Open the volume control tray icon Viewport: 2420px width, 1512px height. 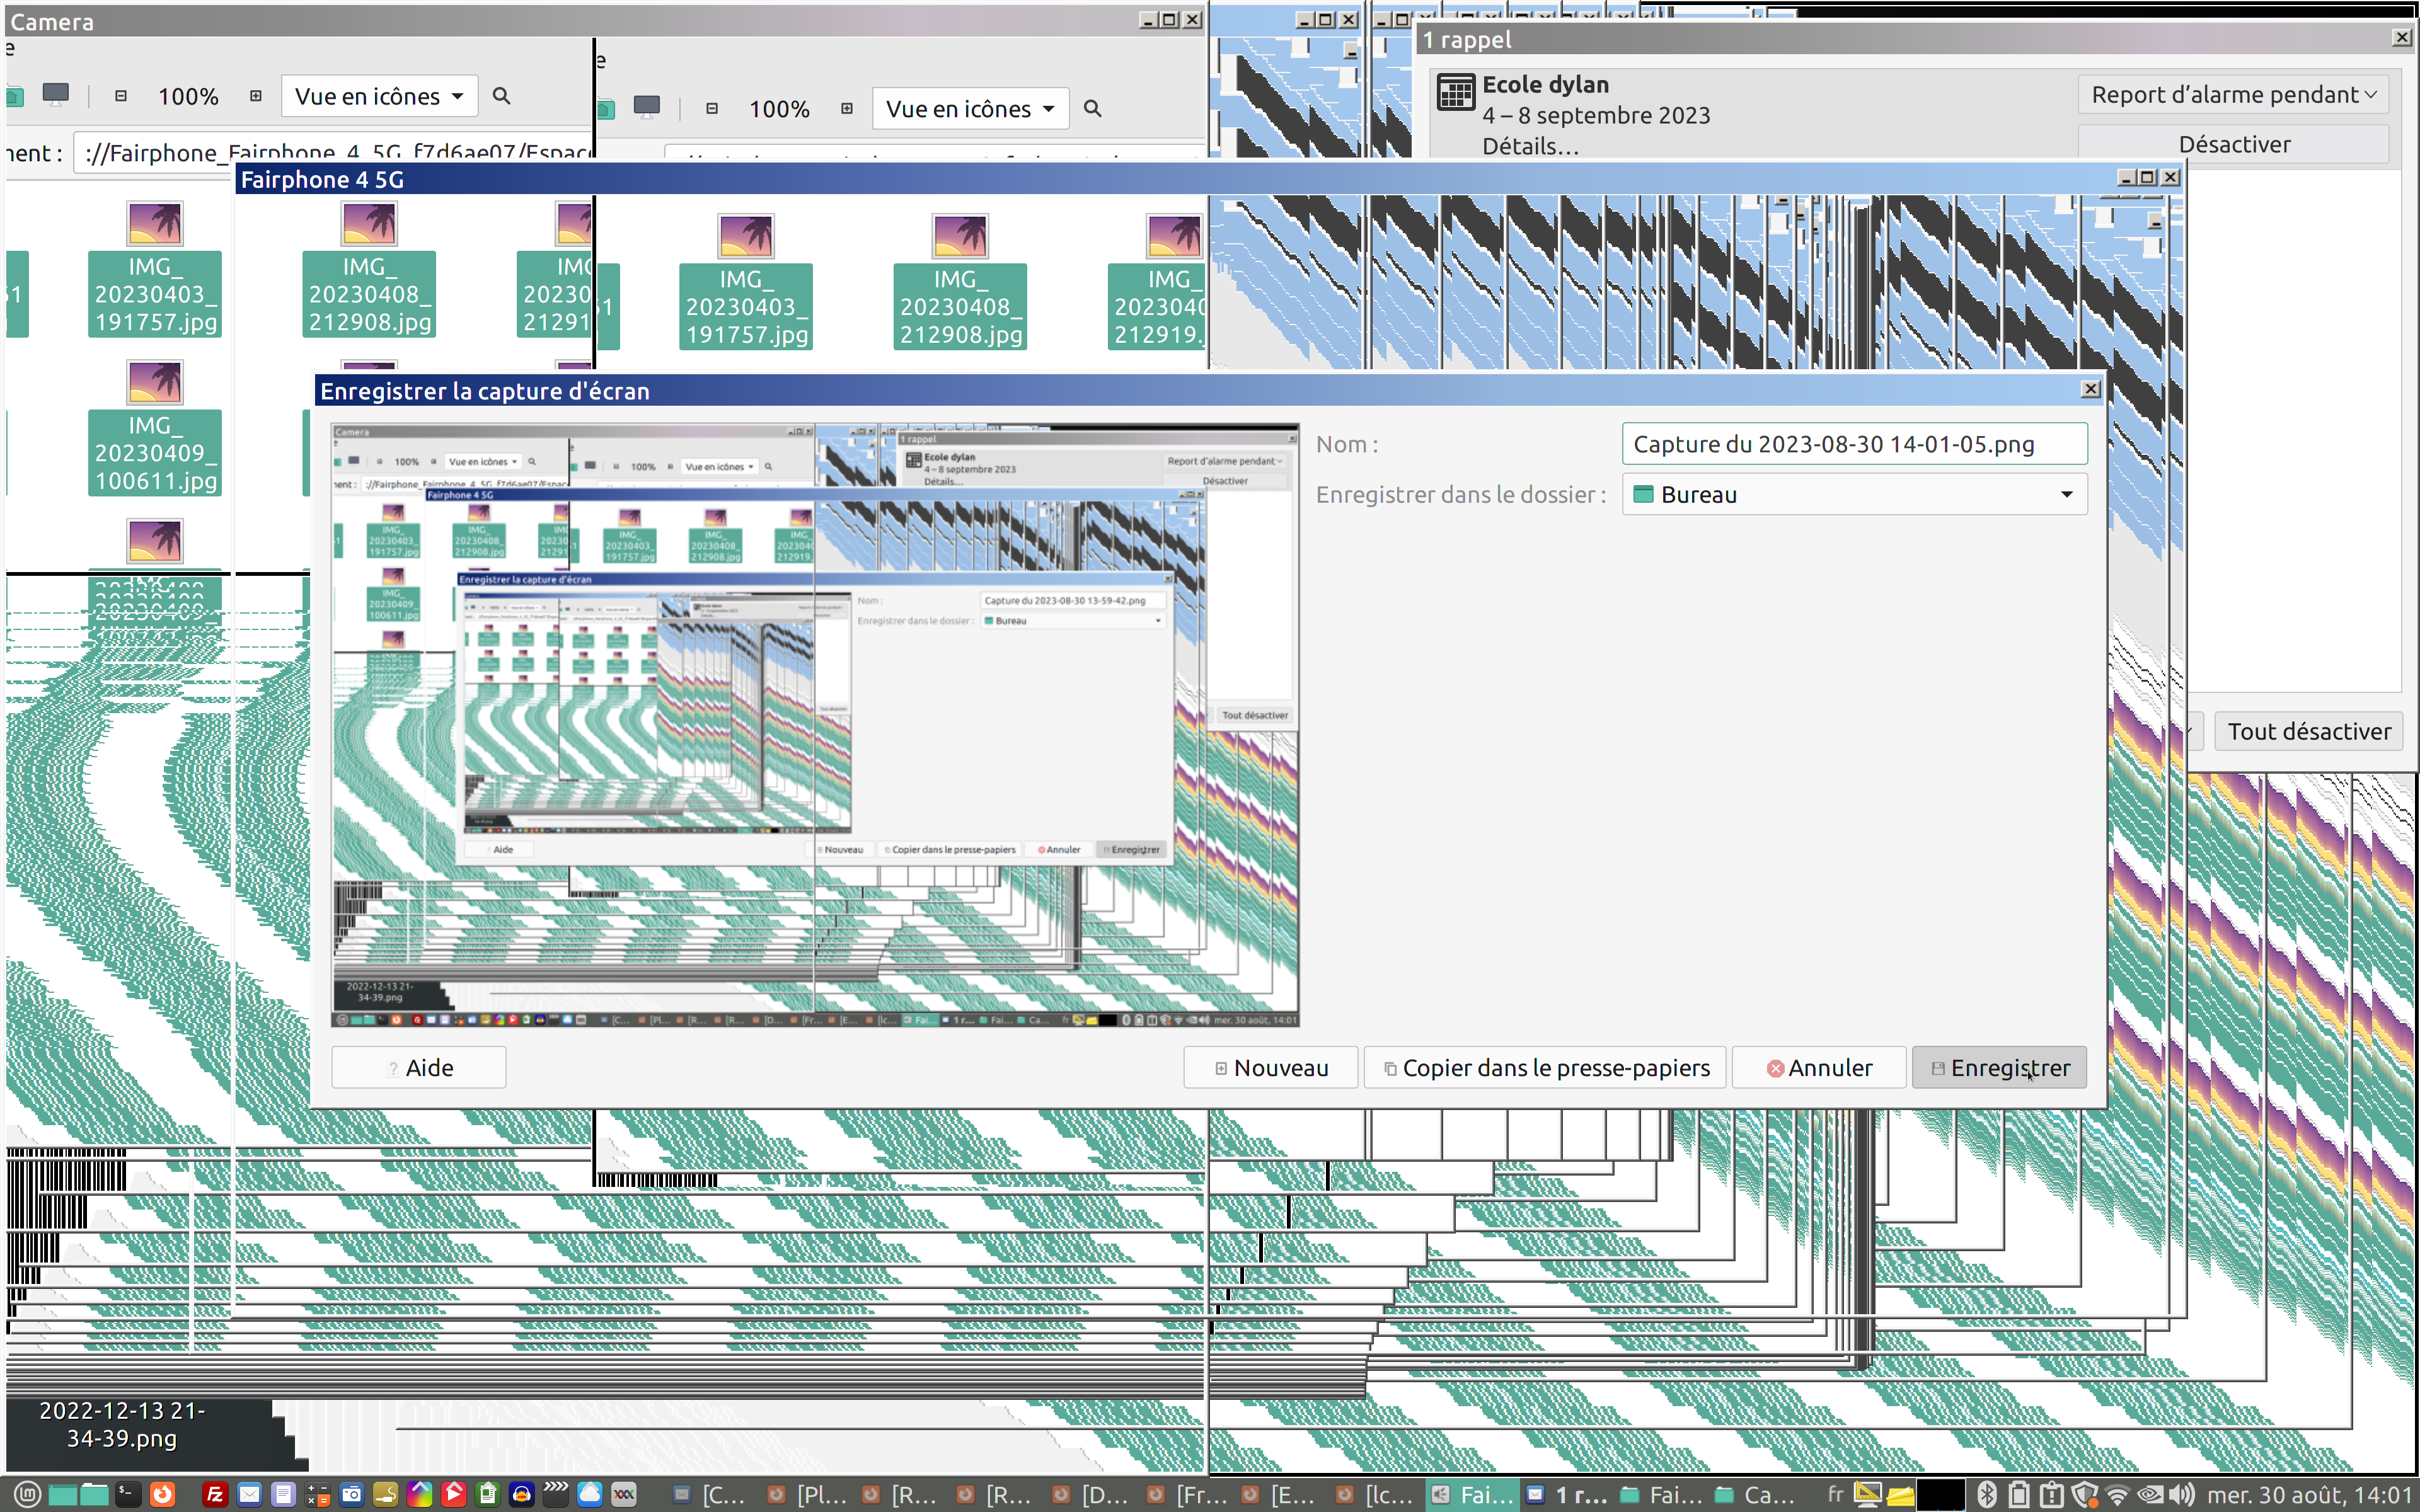point(2182,1494)
